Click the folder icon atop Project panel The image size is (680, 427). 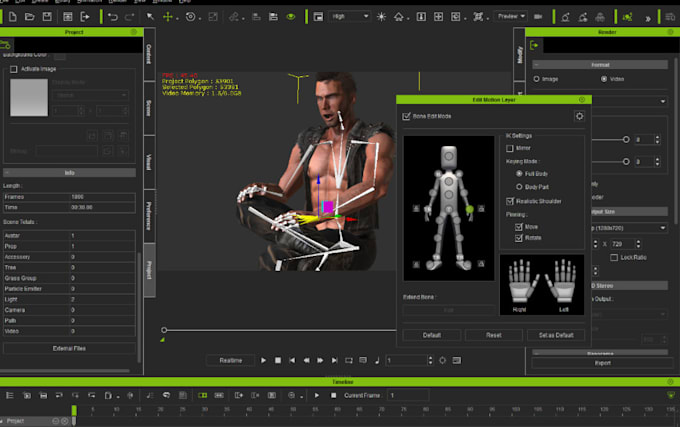6,45
